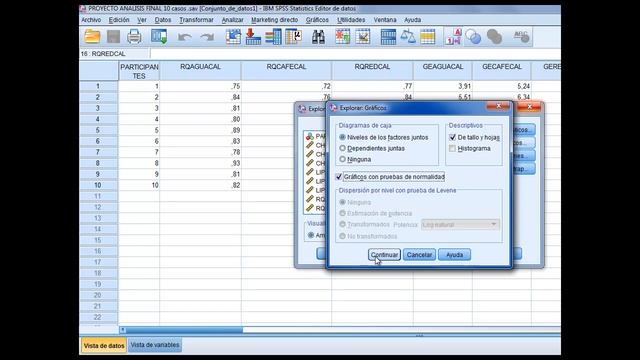Image resolution: width=640 pixels, height=360 pixels.
Task: Select Niveles de los factores juntos radio
Action: tap(342, 137)
